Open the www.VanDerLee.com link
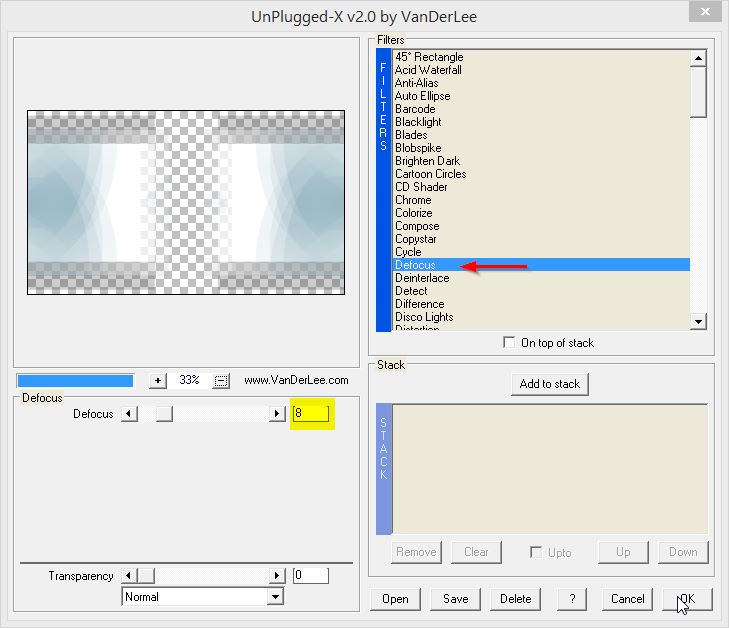The height and width of the screenshot is (628, 729). click(296, 381)
